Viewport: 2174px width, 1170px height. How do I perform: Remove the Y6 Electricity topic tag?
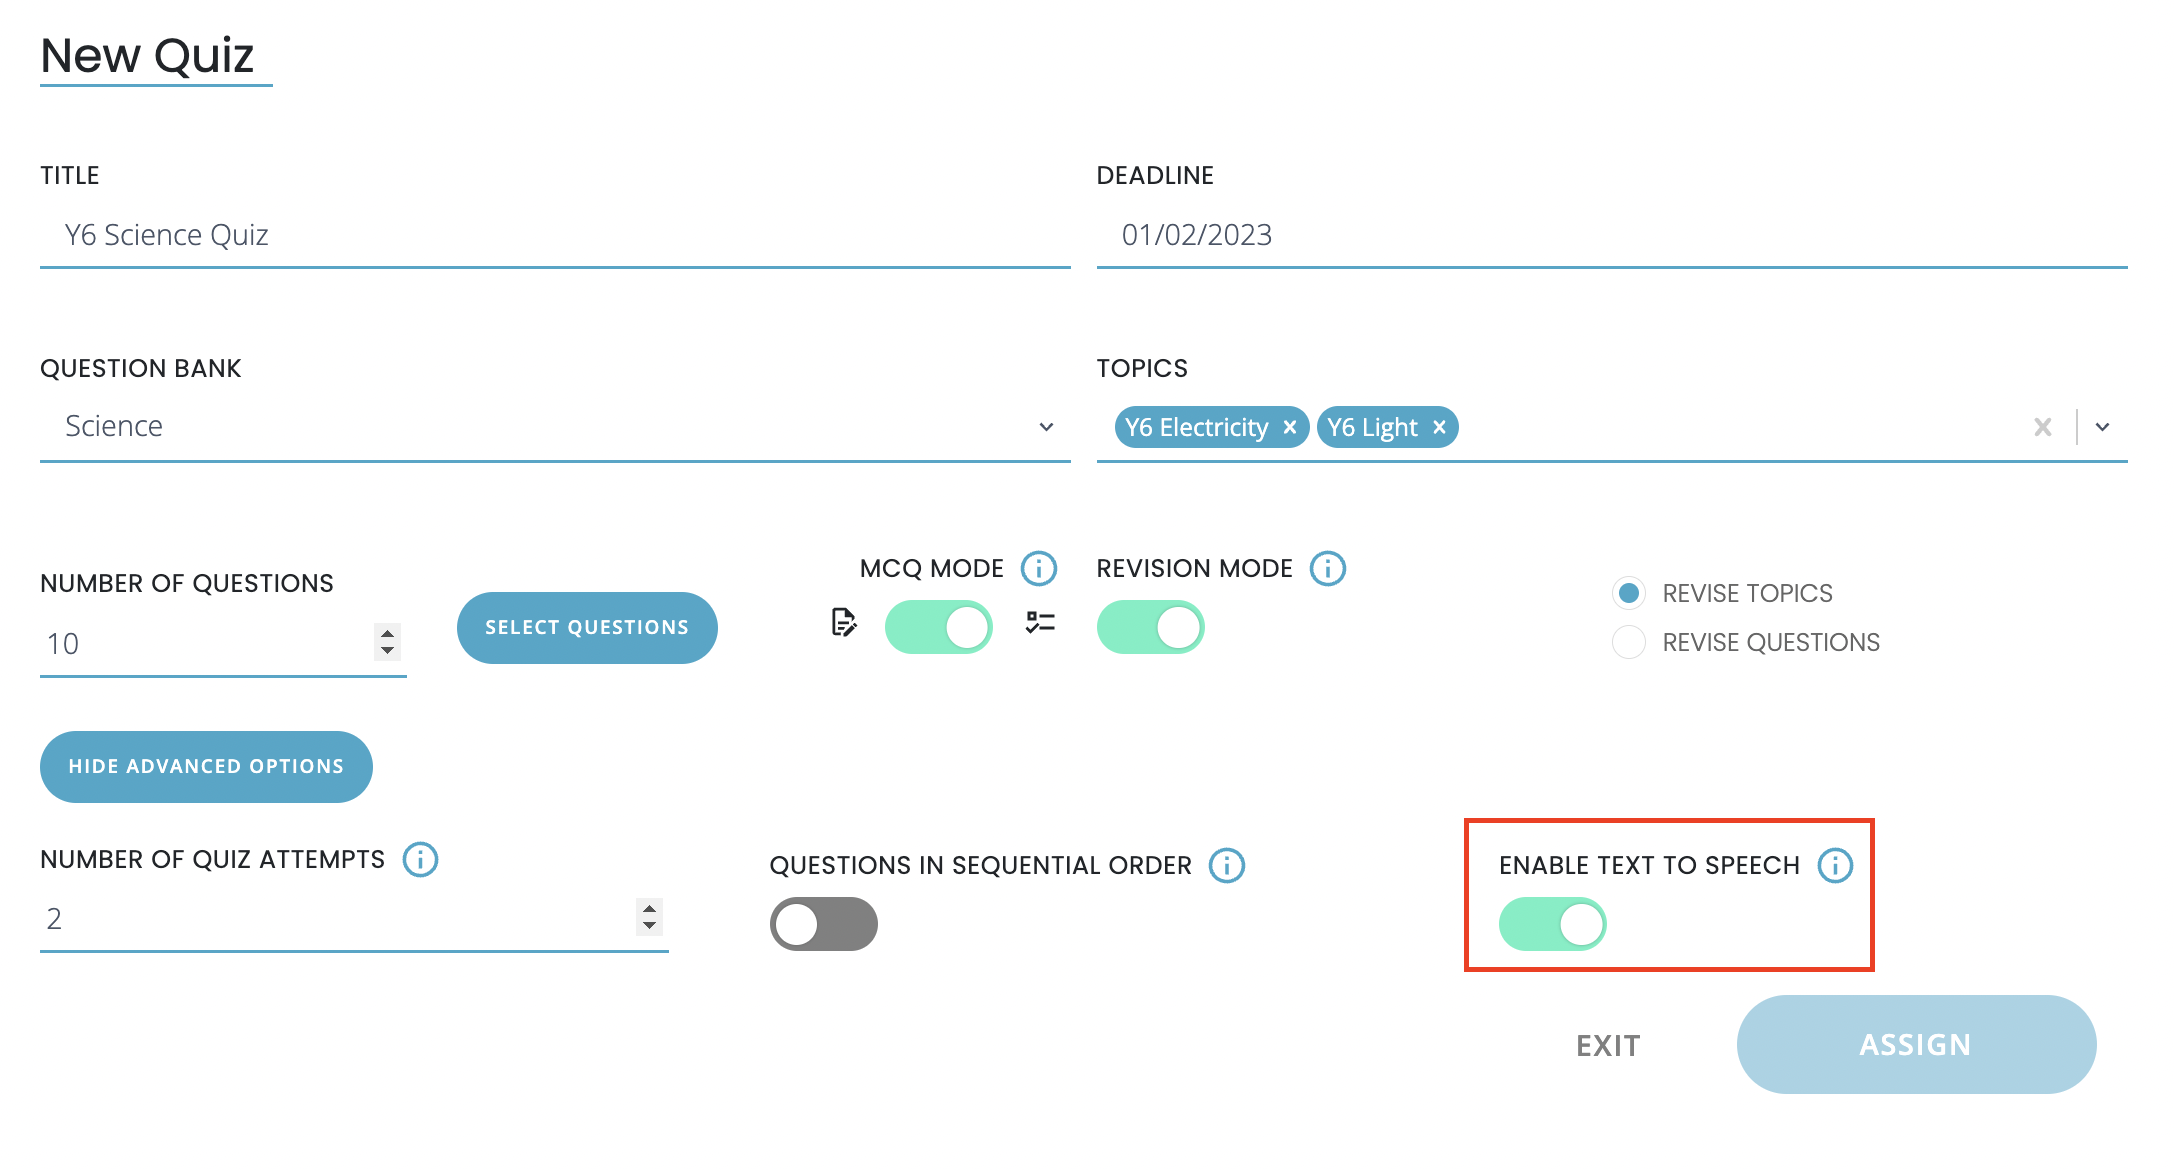click(x=1290, y=428)
